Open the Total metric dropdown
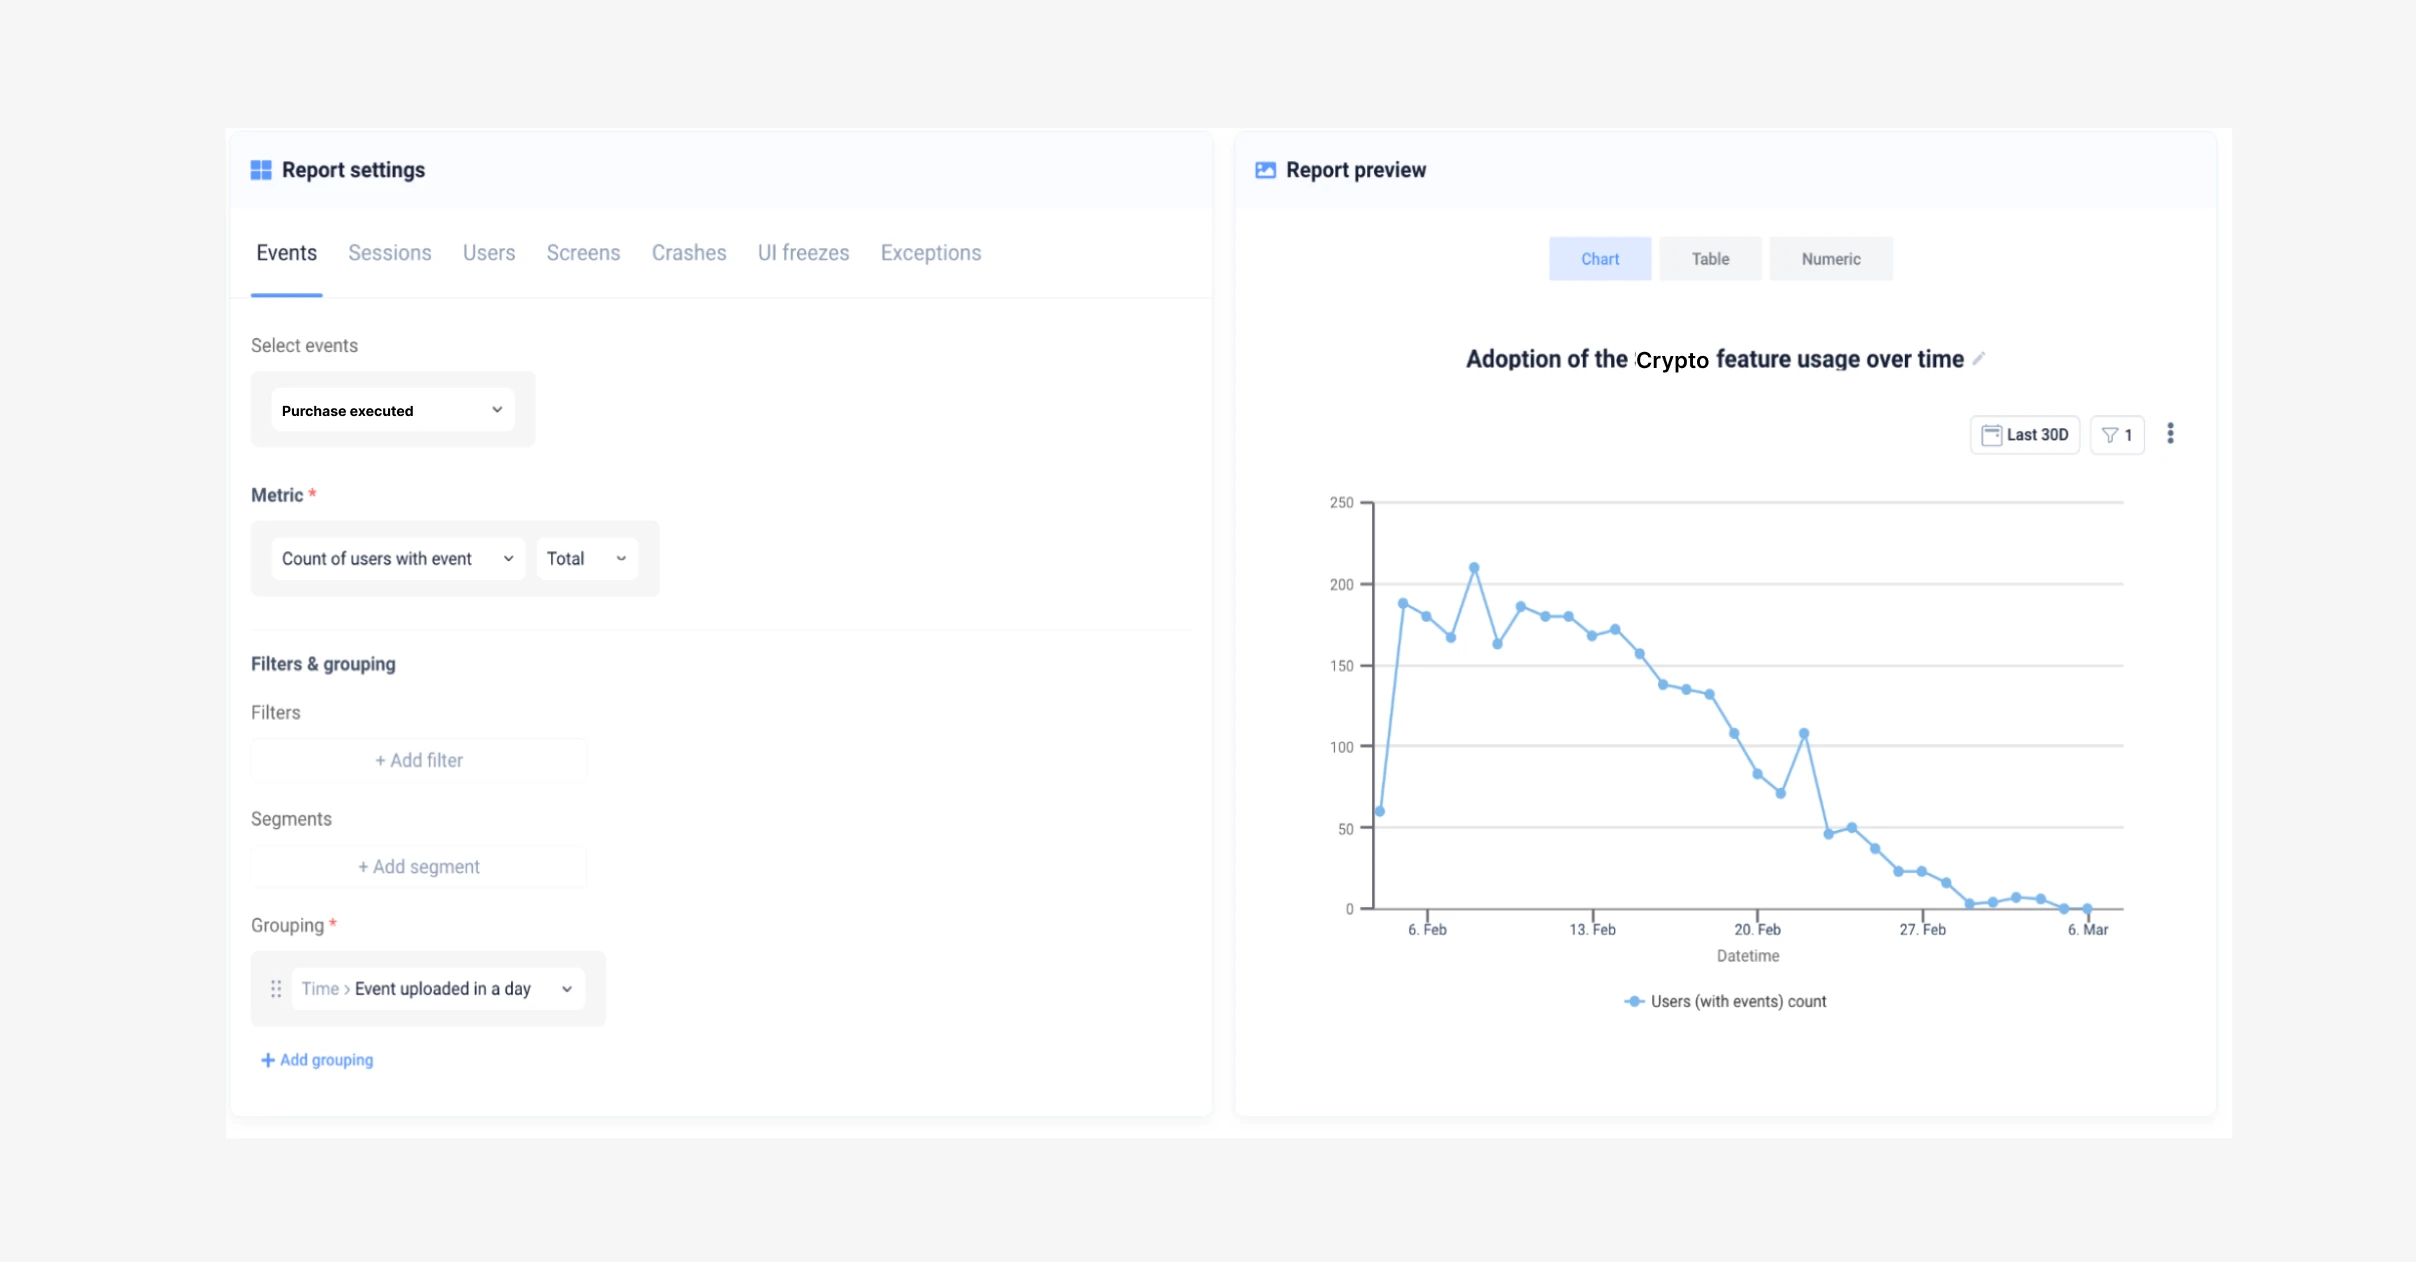 click(x=586, y=559)
